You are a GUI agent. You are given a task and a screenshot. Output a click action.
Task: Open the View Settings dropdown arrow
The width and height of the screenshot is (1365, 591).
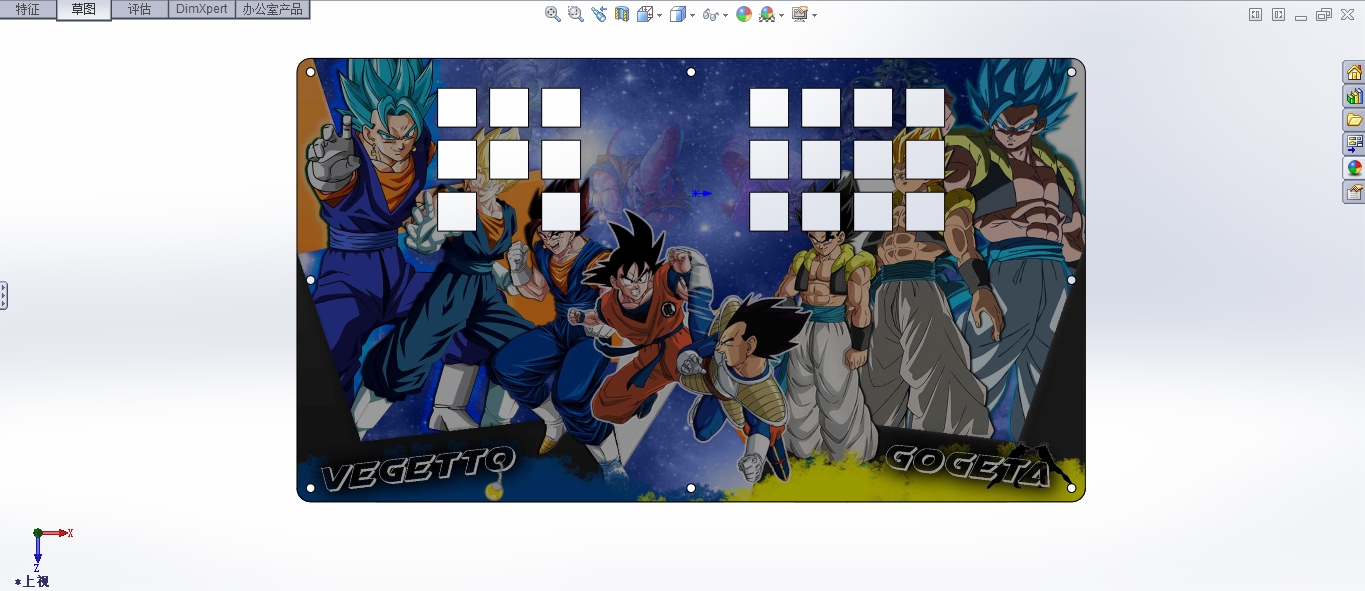[814, 15]
